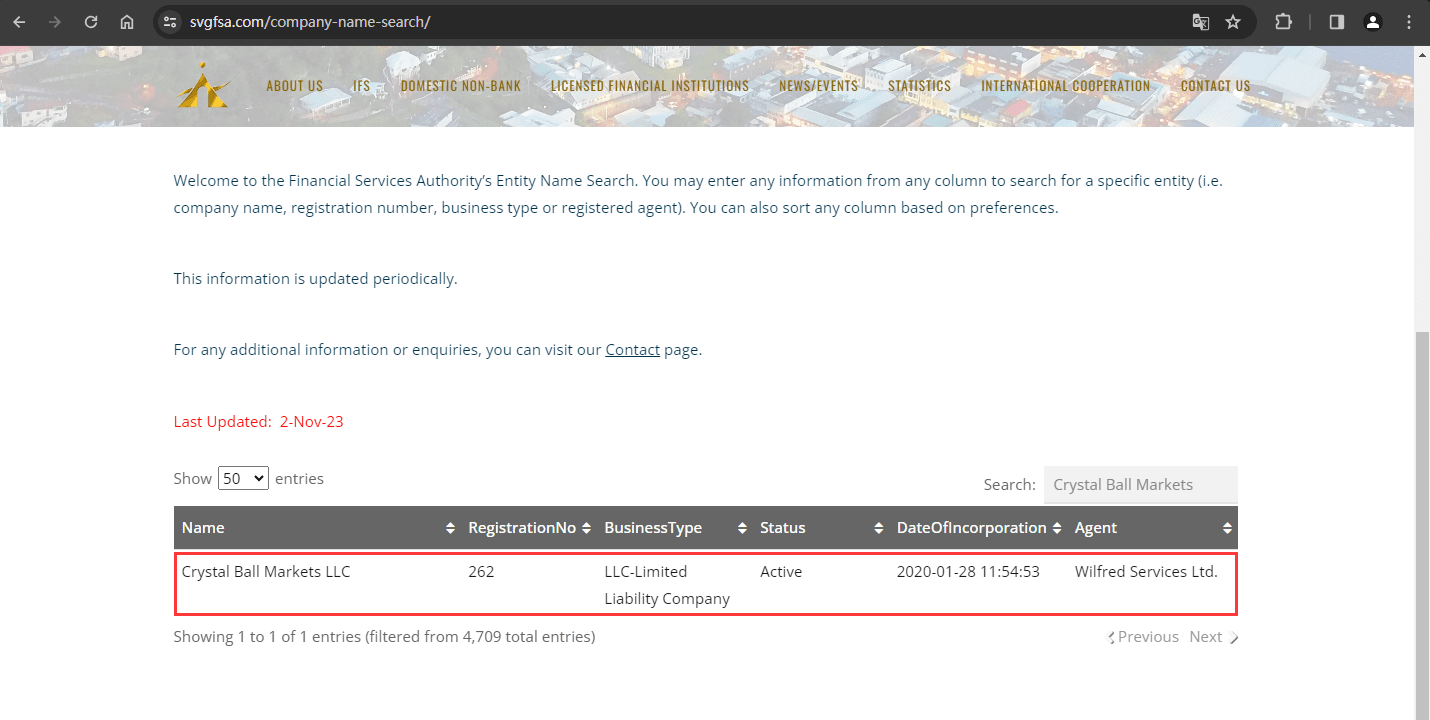The height and width of the screenshot is (720, 1430).
Task: Open the CONTACT US menu
Action: click(x=1216, y=86)
